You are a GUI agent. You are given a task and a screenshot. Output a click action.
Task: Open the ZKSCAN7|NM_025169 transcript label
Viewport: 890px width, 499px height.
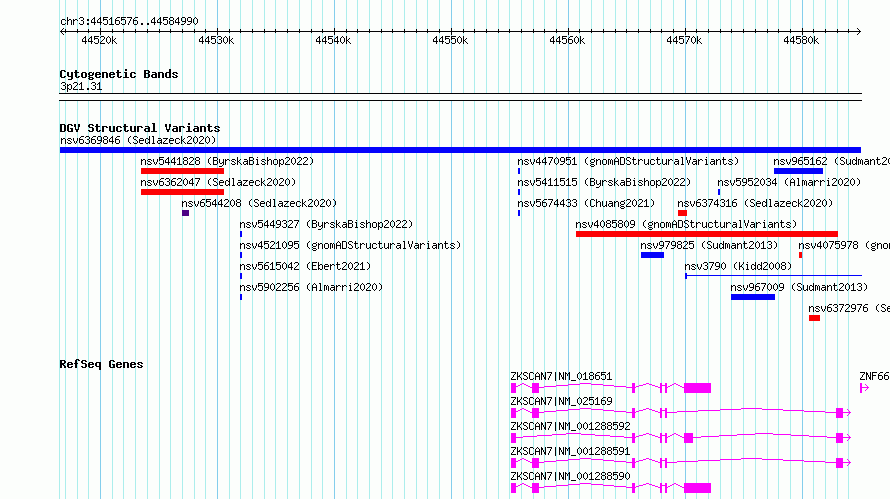pos(561,401)
